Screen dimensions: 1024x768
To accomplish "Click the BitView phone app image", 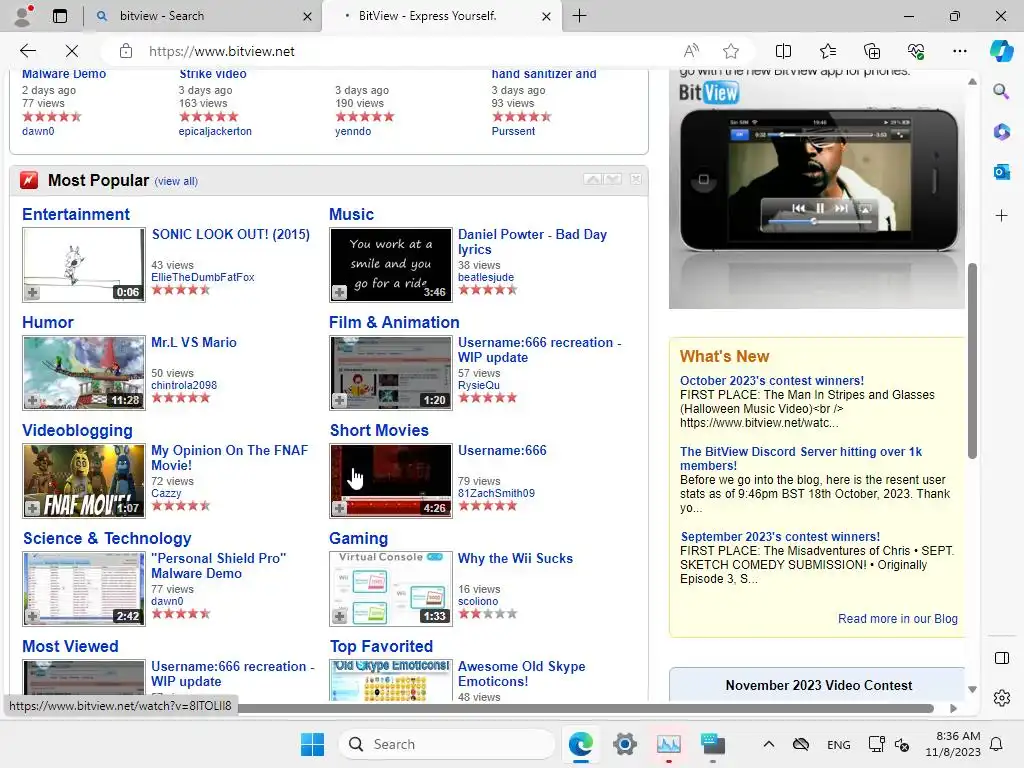I will tap(816, 189).
